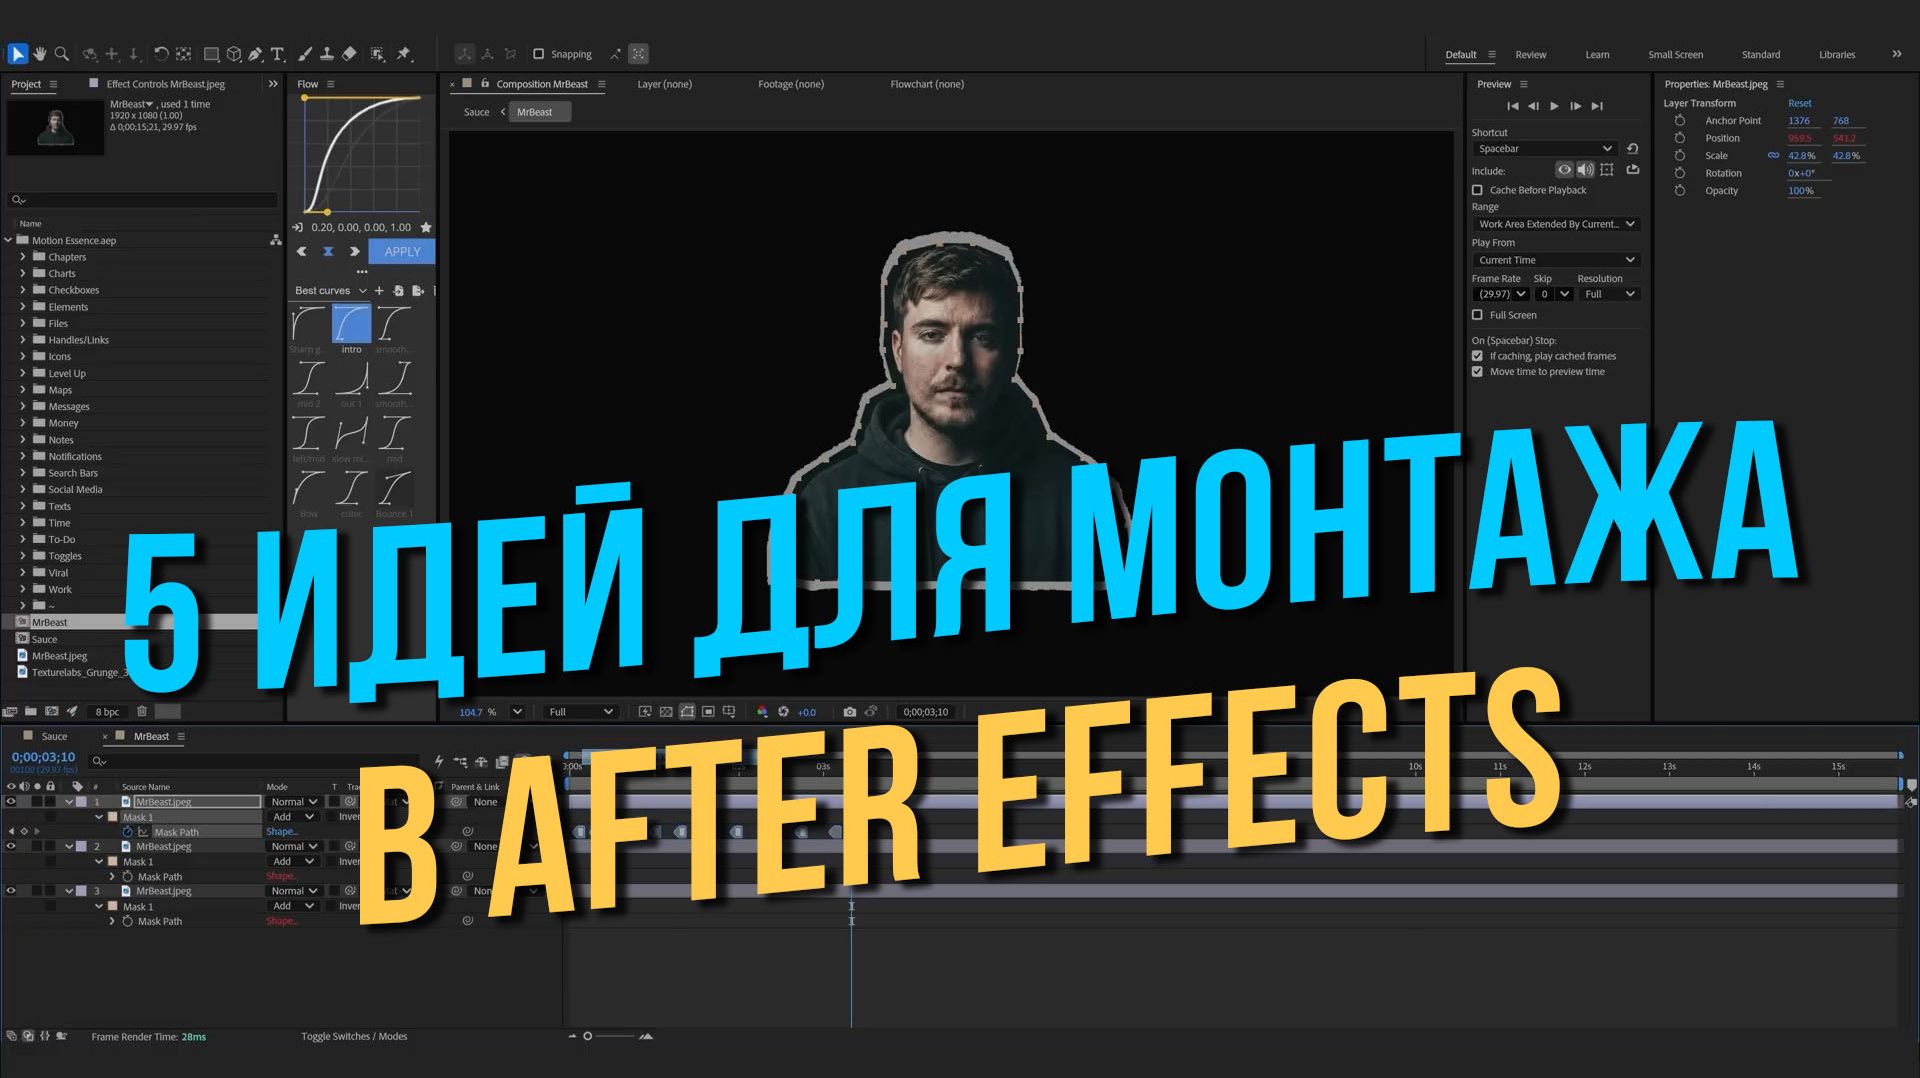This screenshot has height=1078, width=1920.
Task: Expand the Money folder
Action: [x=23, y=423]
